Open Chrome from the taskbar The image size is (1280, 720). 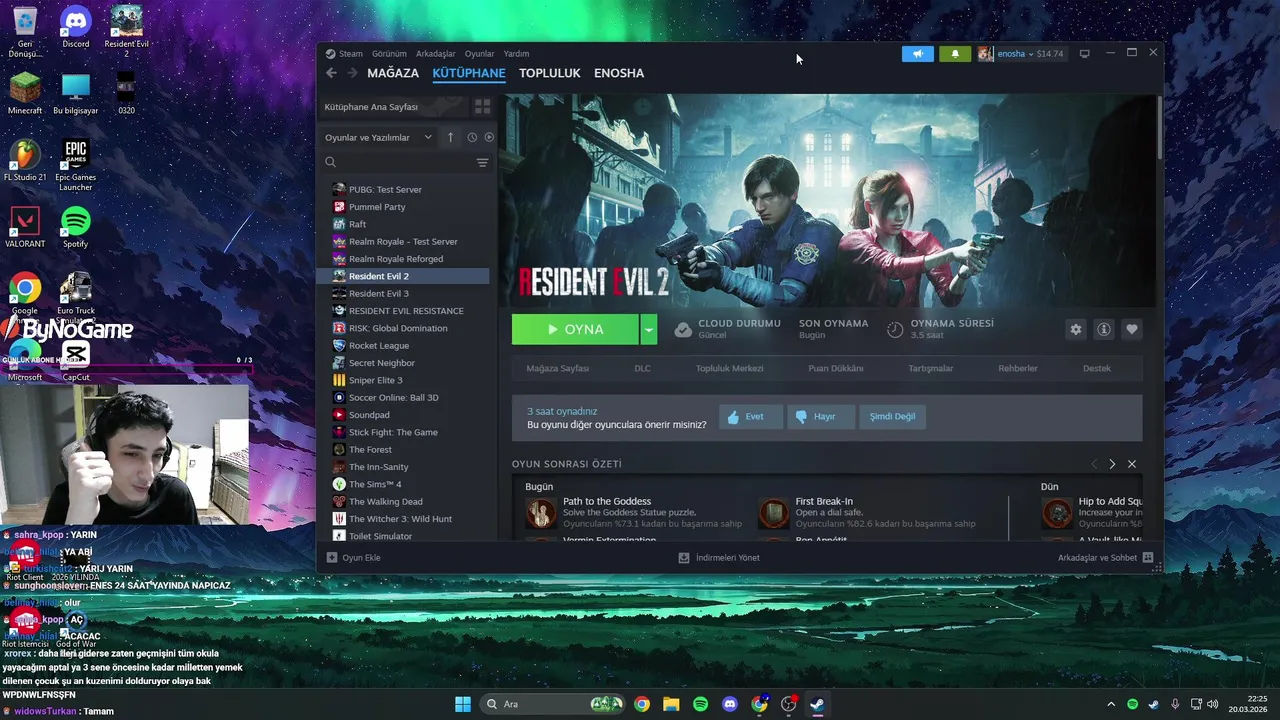click(642, 704)
